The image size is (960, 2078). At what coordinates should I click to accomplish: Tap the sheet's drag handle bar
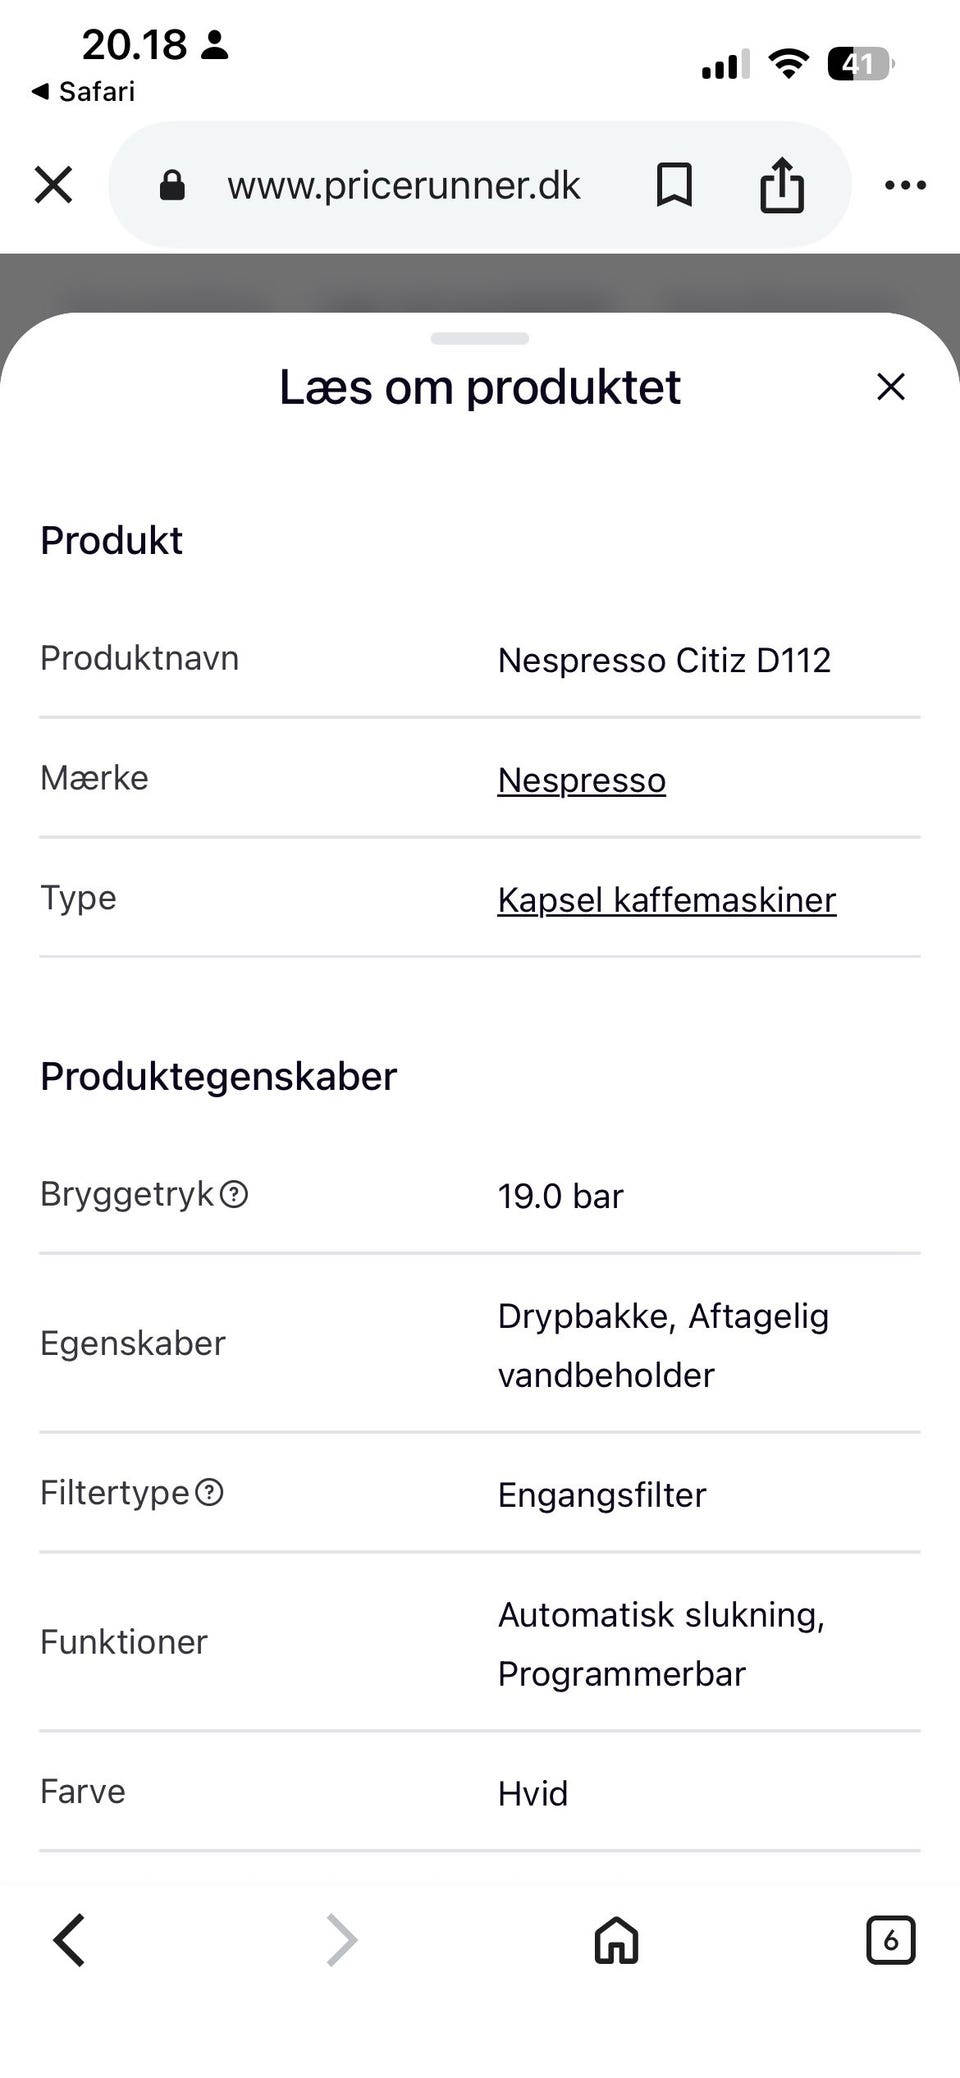click(480, 339)
